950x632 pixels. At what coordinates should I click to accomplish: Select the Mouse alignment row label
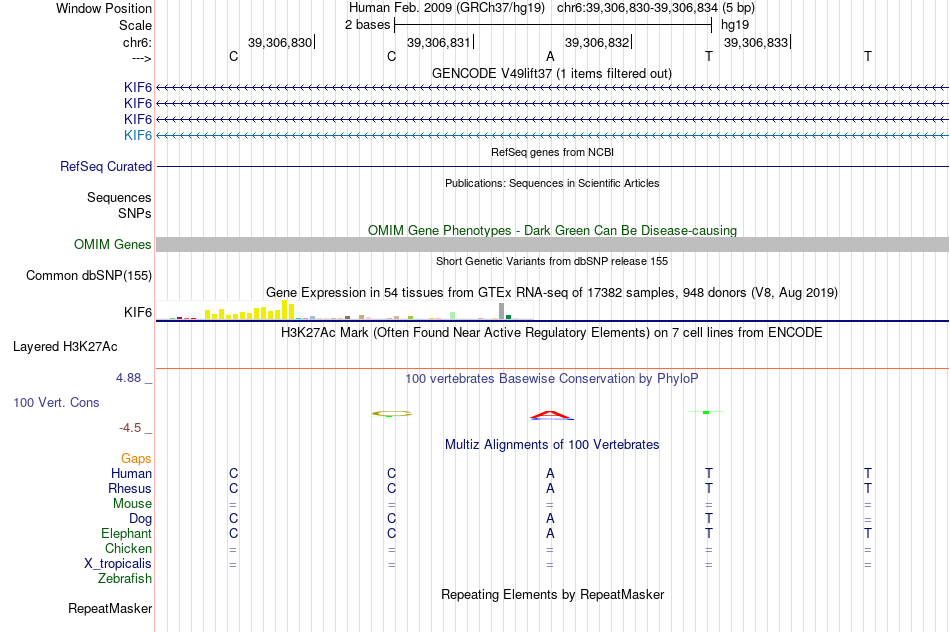132,504
